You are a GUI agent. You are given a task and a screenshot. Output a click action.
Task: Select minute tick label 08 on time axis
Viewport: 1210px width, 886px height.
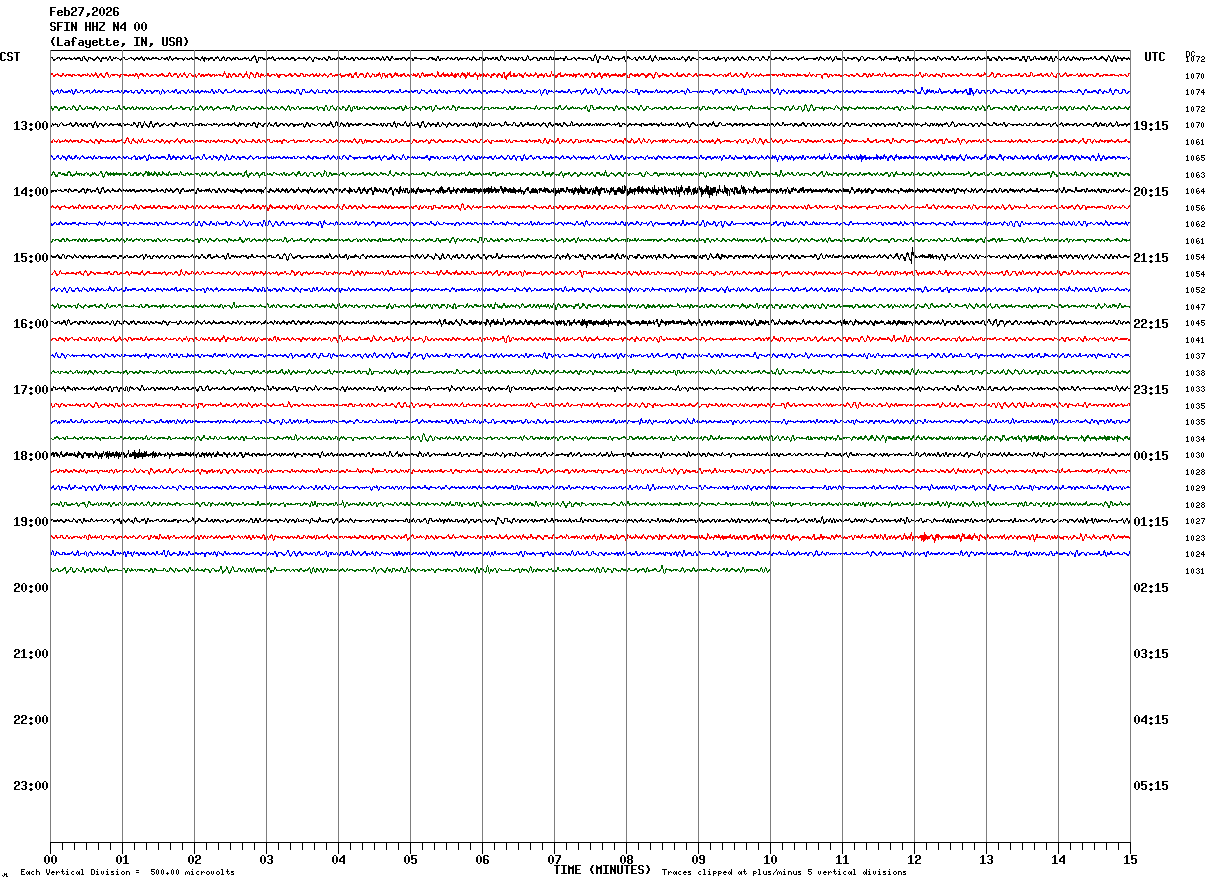coord(626,859)
